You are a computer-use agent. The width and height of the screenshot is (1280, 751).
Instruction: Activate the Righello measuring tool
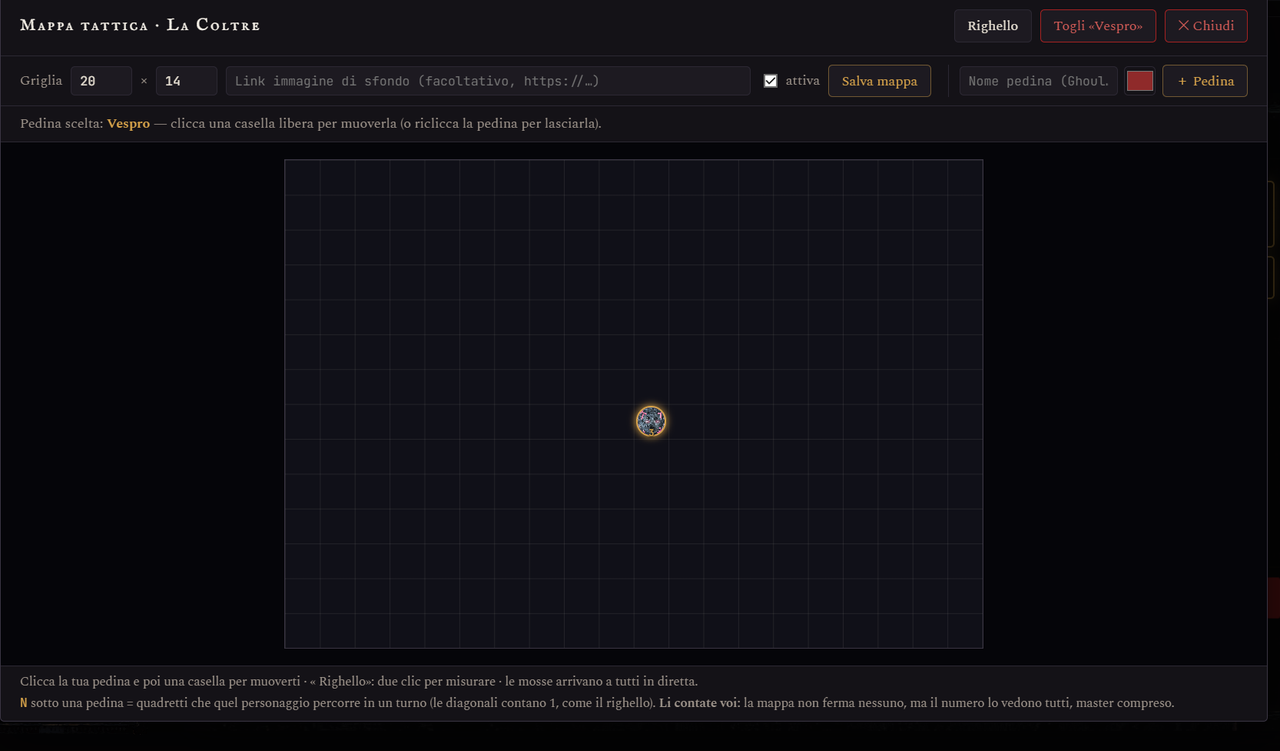click(993, 26)
